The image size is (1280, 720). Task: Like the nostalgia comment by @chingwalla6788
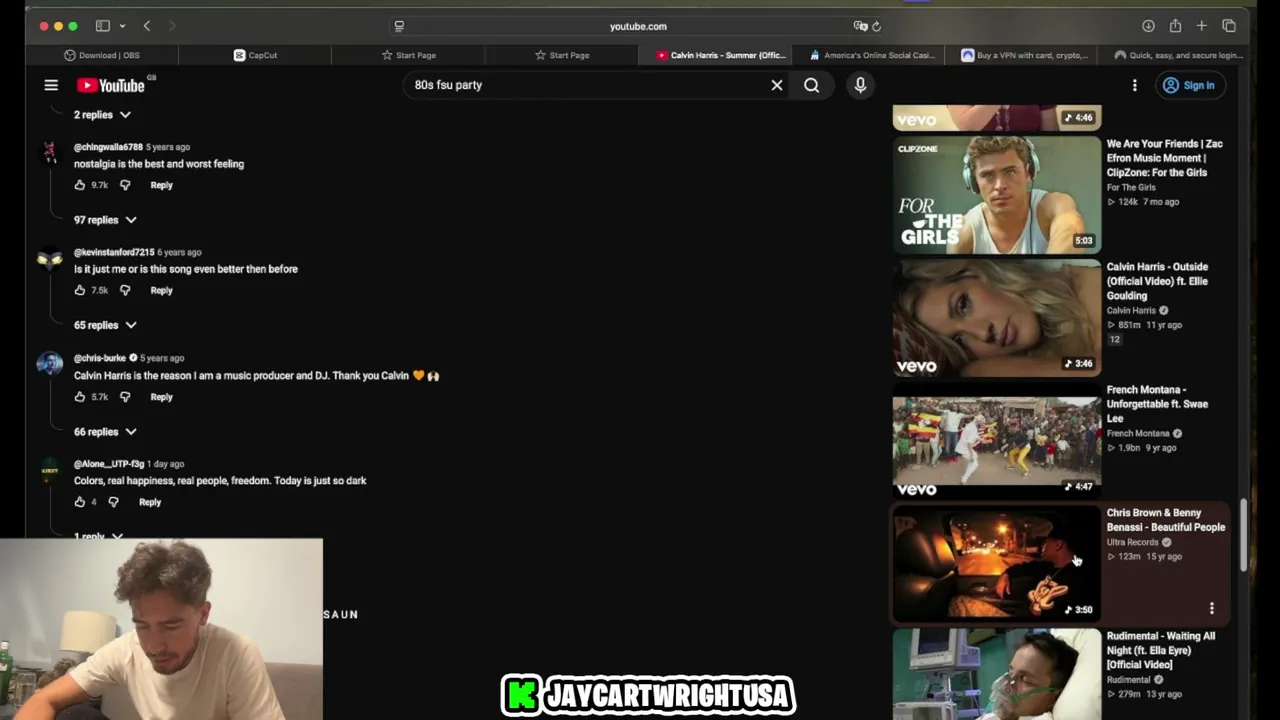(x=80, y=185)
